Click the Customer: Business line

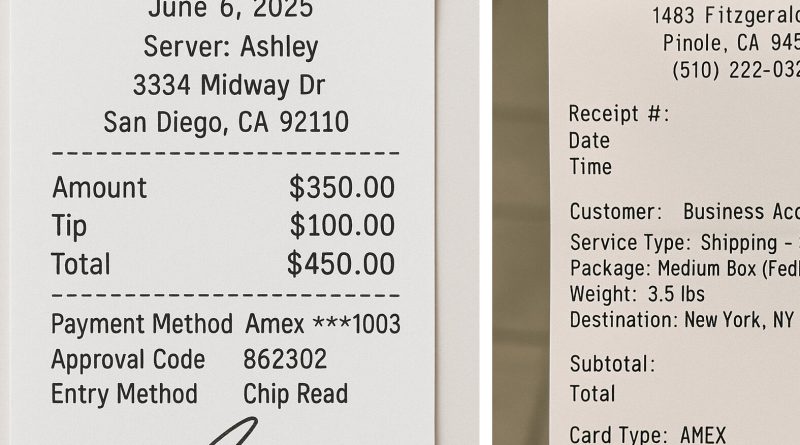pyautogui.click(x=685, y=211)
